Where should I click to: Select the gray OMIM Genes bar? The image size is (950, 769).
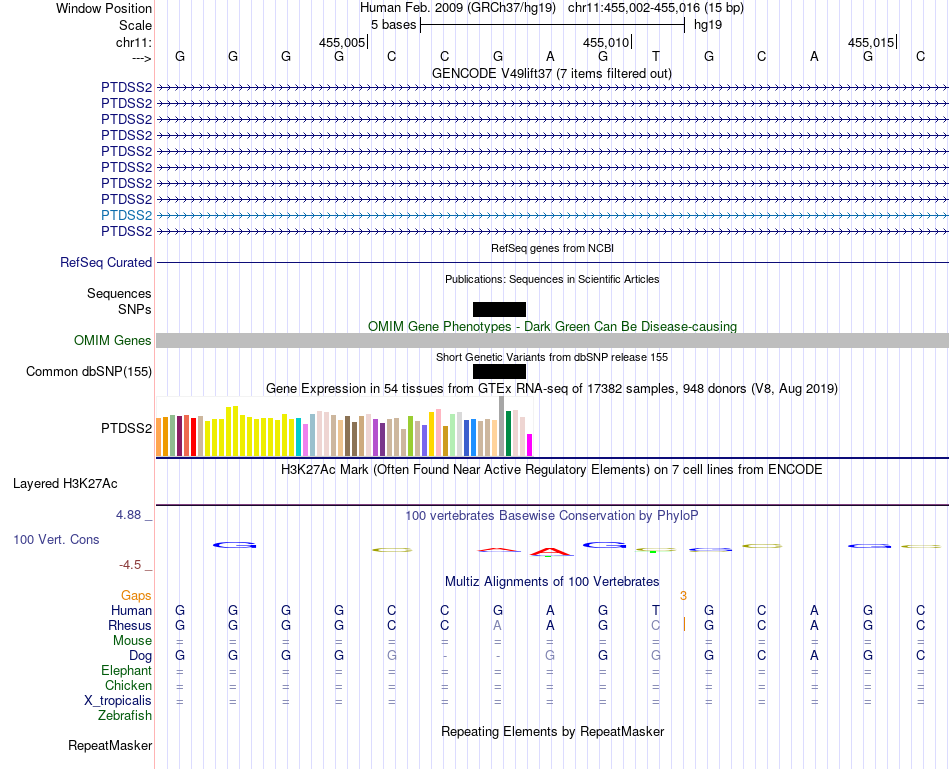coord(552,341)
